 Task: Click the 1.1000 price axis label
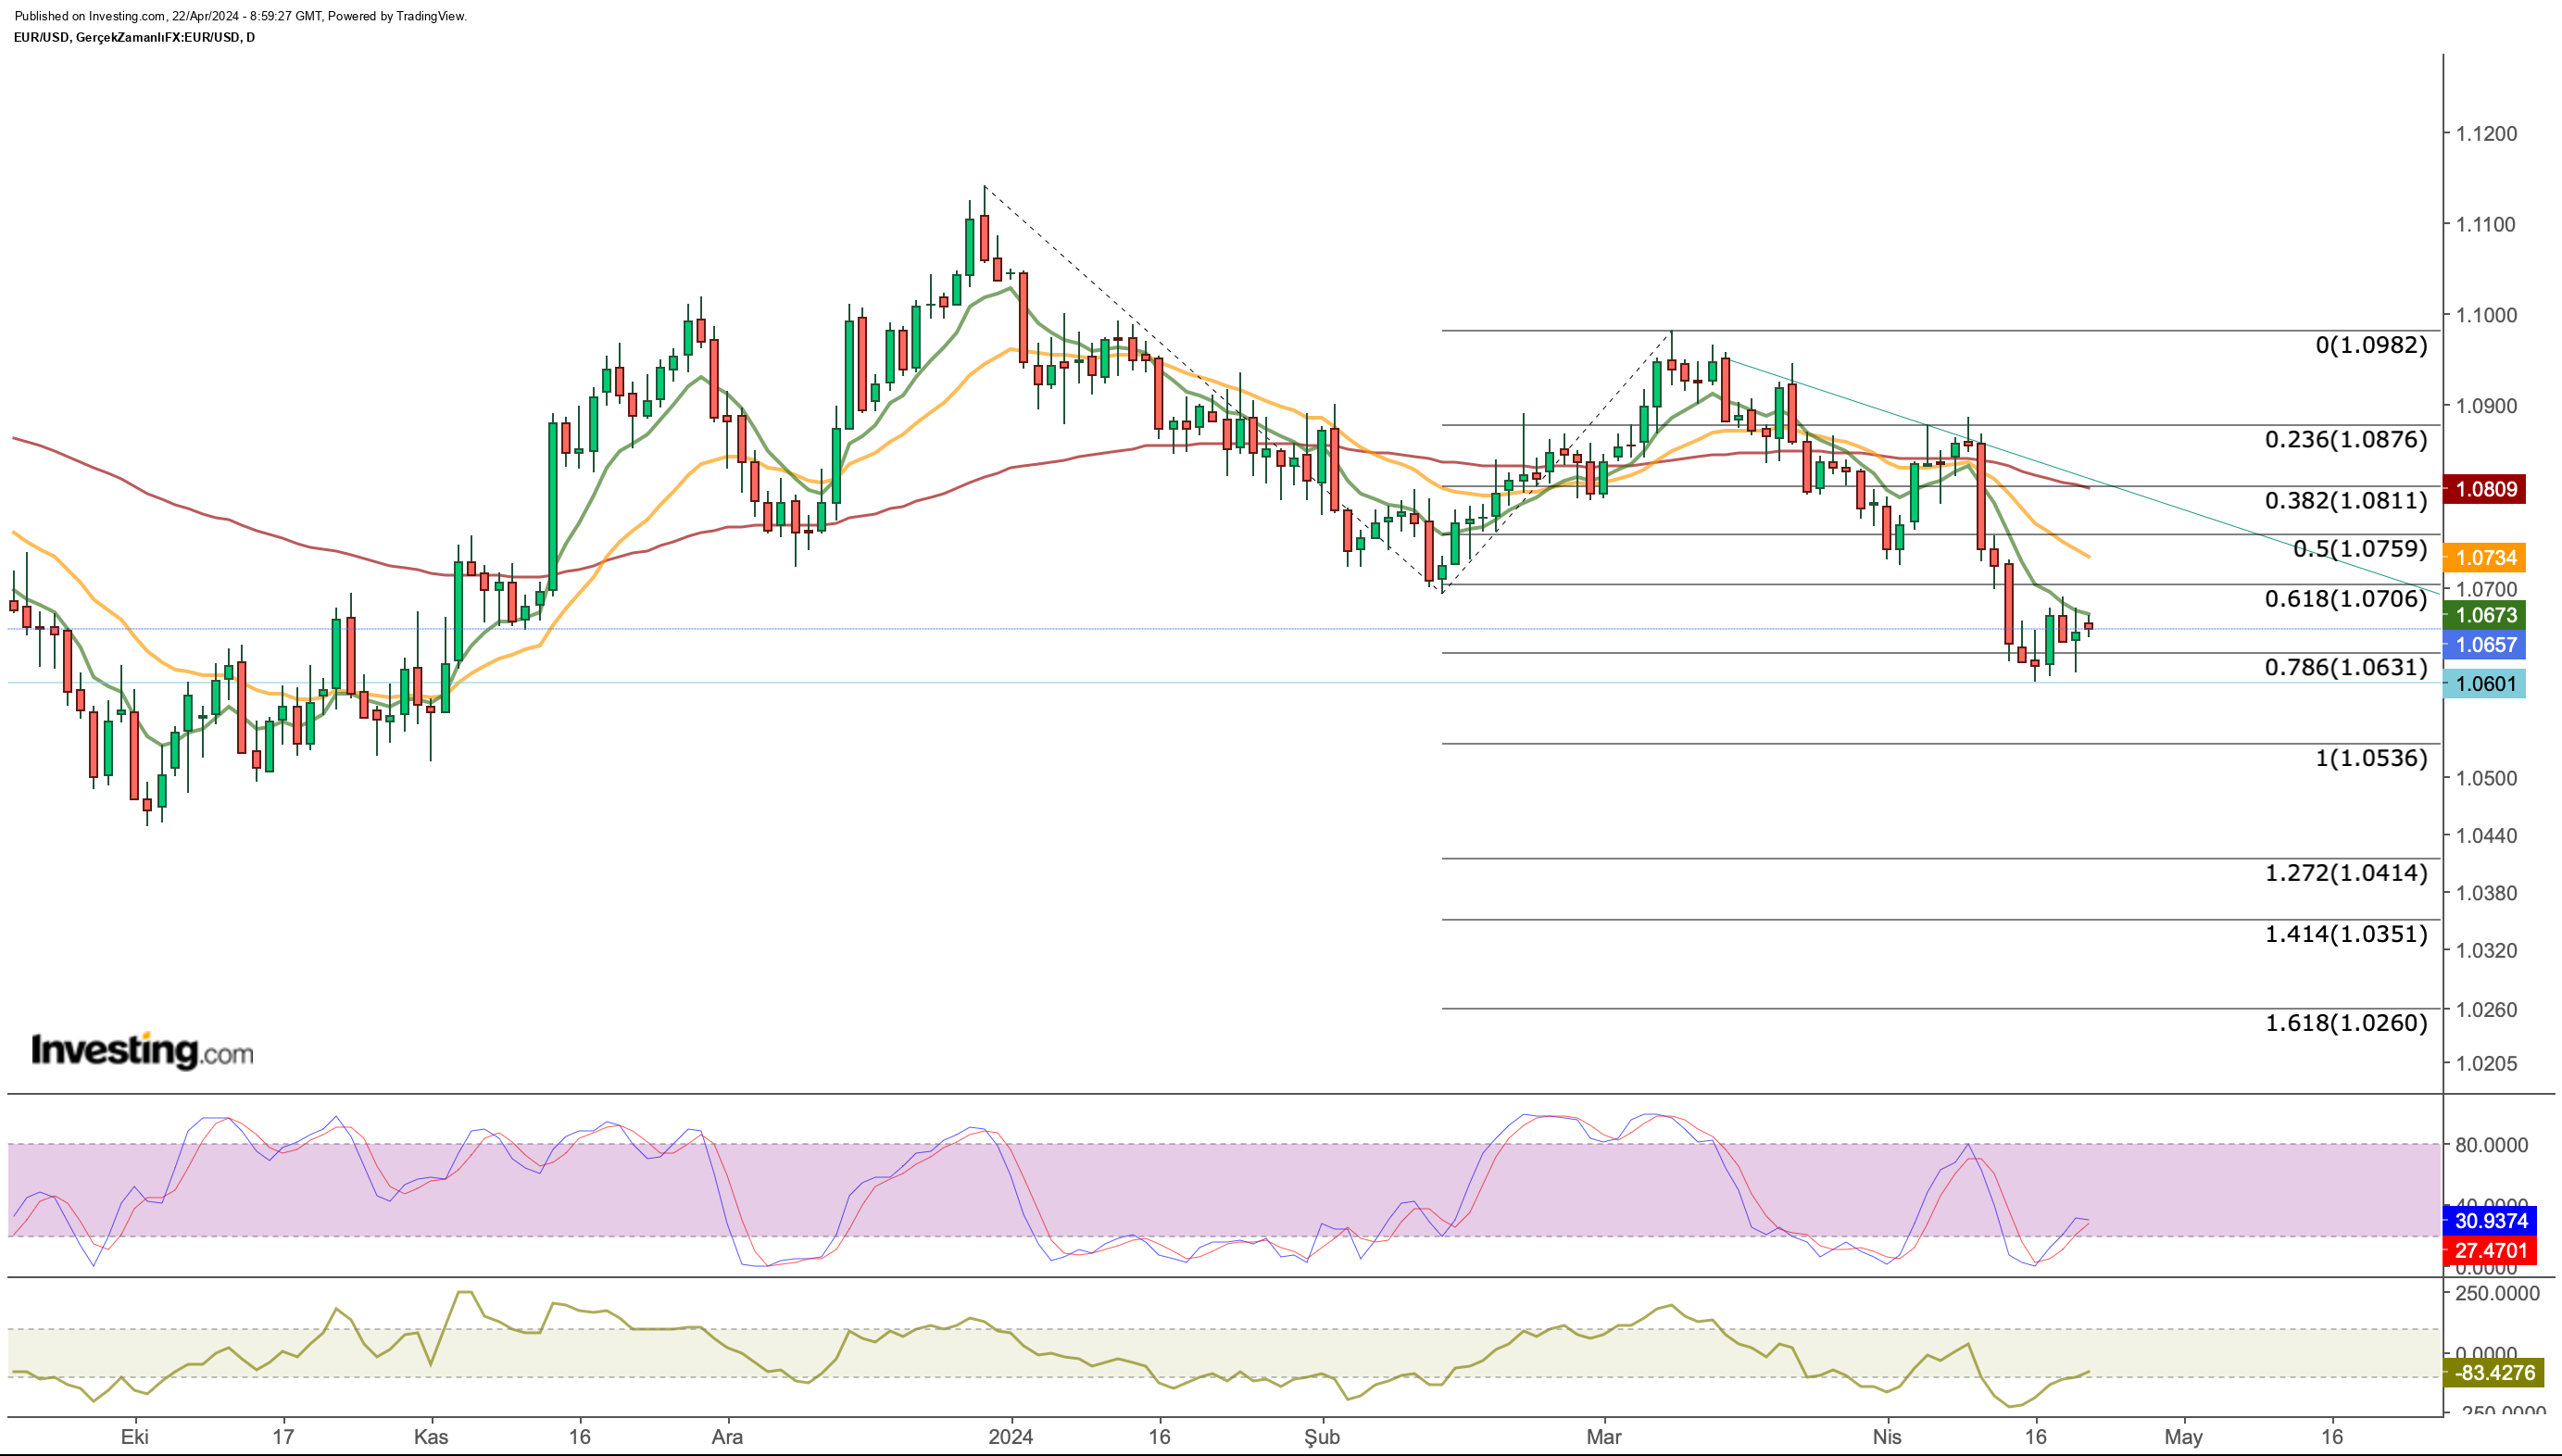(x=2486, y=315)
